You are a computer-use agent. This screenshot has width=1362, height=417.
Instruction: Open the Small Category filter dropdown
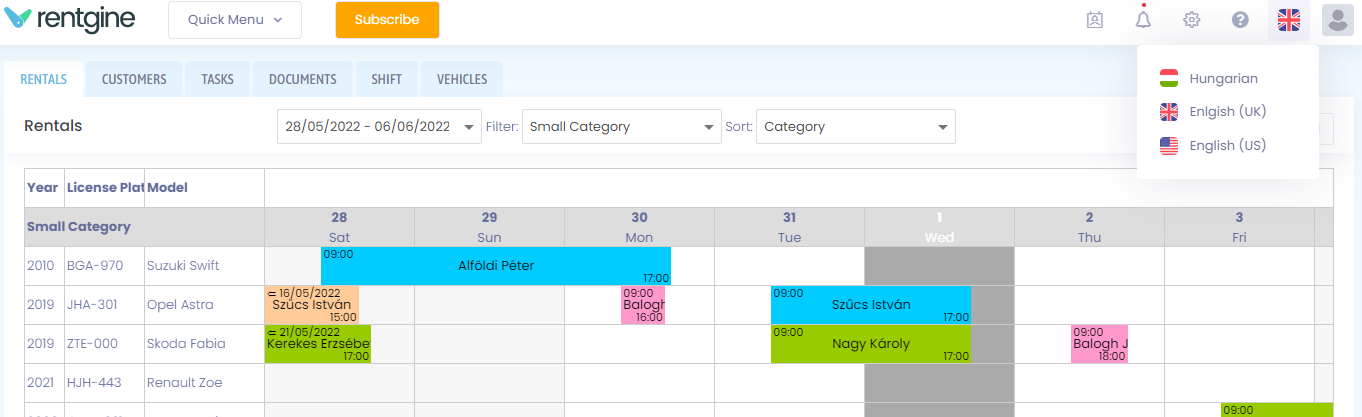click(622, 127)
